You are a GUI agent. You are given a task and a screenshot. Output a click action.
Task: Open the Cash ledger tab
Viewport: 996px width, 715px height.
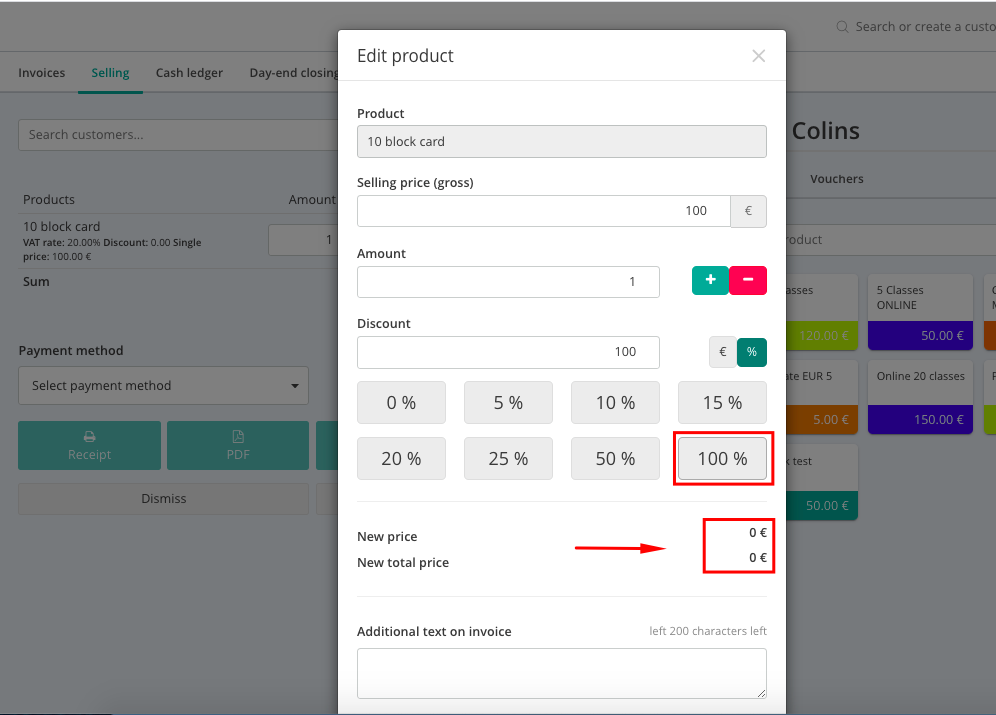click(x=189, y=73)
